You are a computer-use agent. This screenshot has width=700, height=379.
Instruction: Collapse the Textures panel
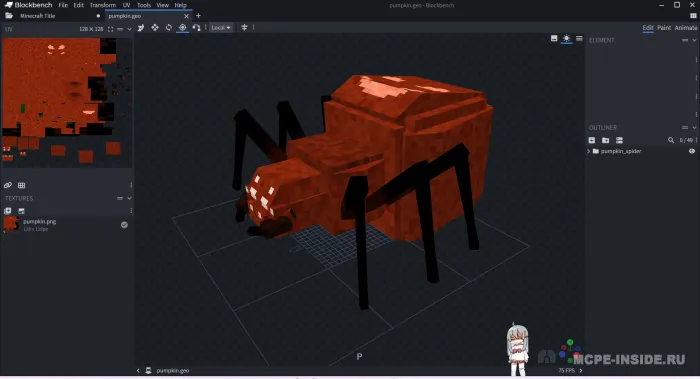[x=129, y=198]
